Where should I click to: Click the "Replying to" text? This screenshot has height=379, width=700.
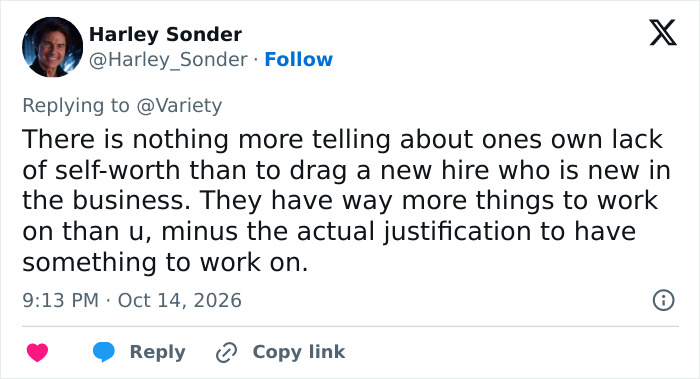[x=76, y=106]
